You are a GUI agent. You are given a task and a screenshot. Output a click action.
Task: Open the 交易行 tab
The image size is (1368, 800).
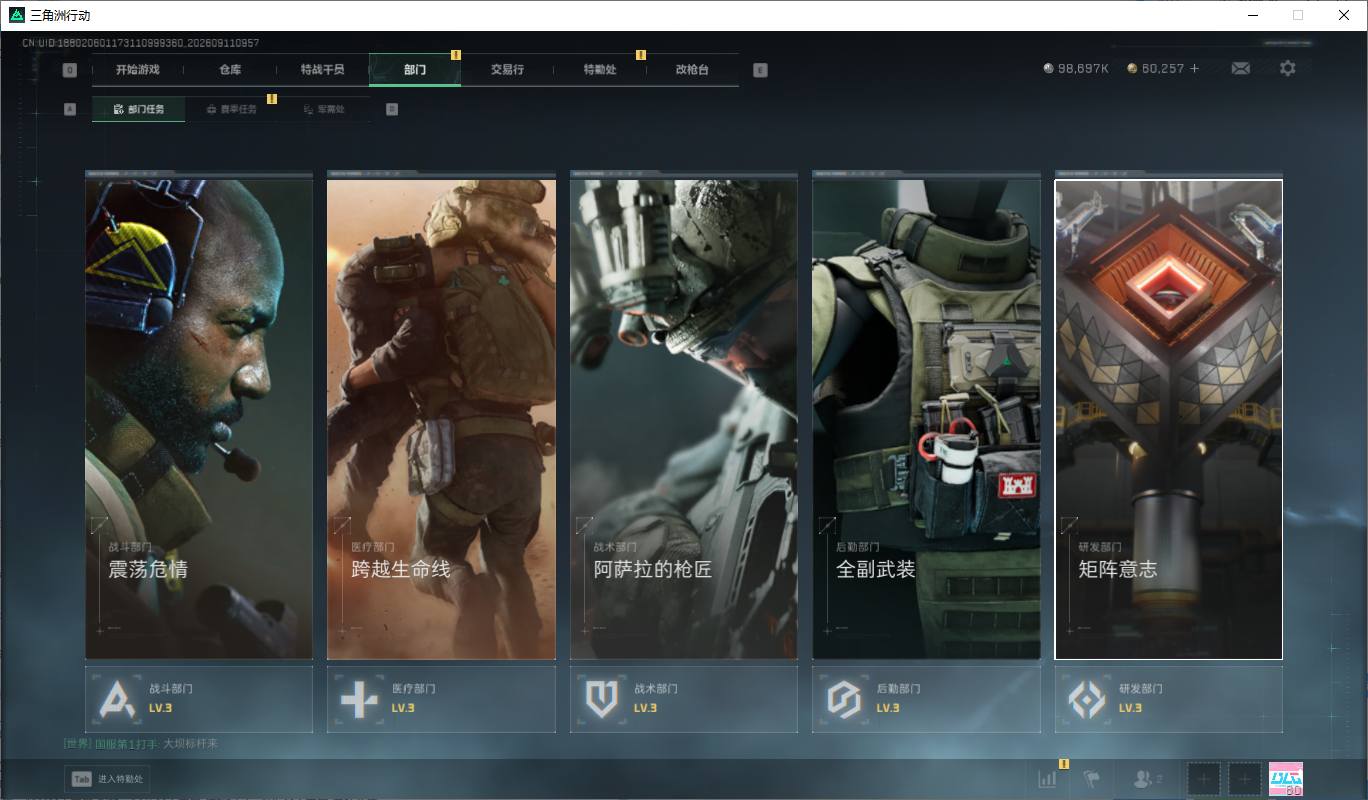507,70
